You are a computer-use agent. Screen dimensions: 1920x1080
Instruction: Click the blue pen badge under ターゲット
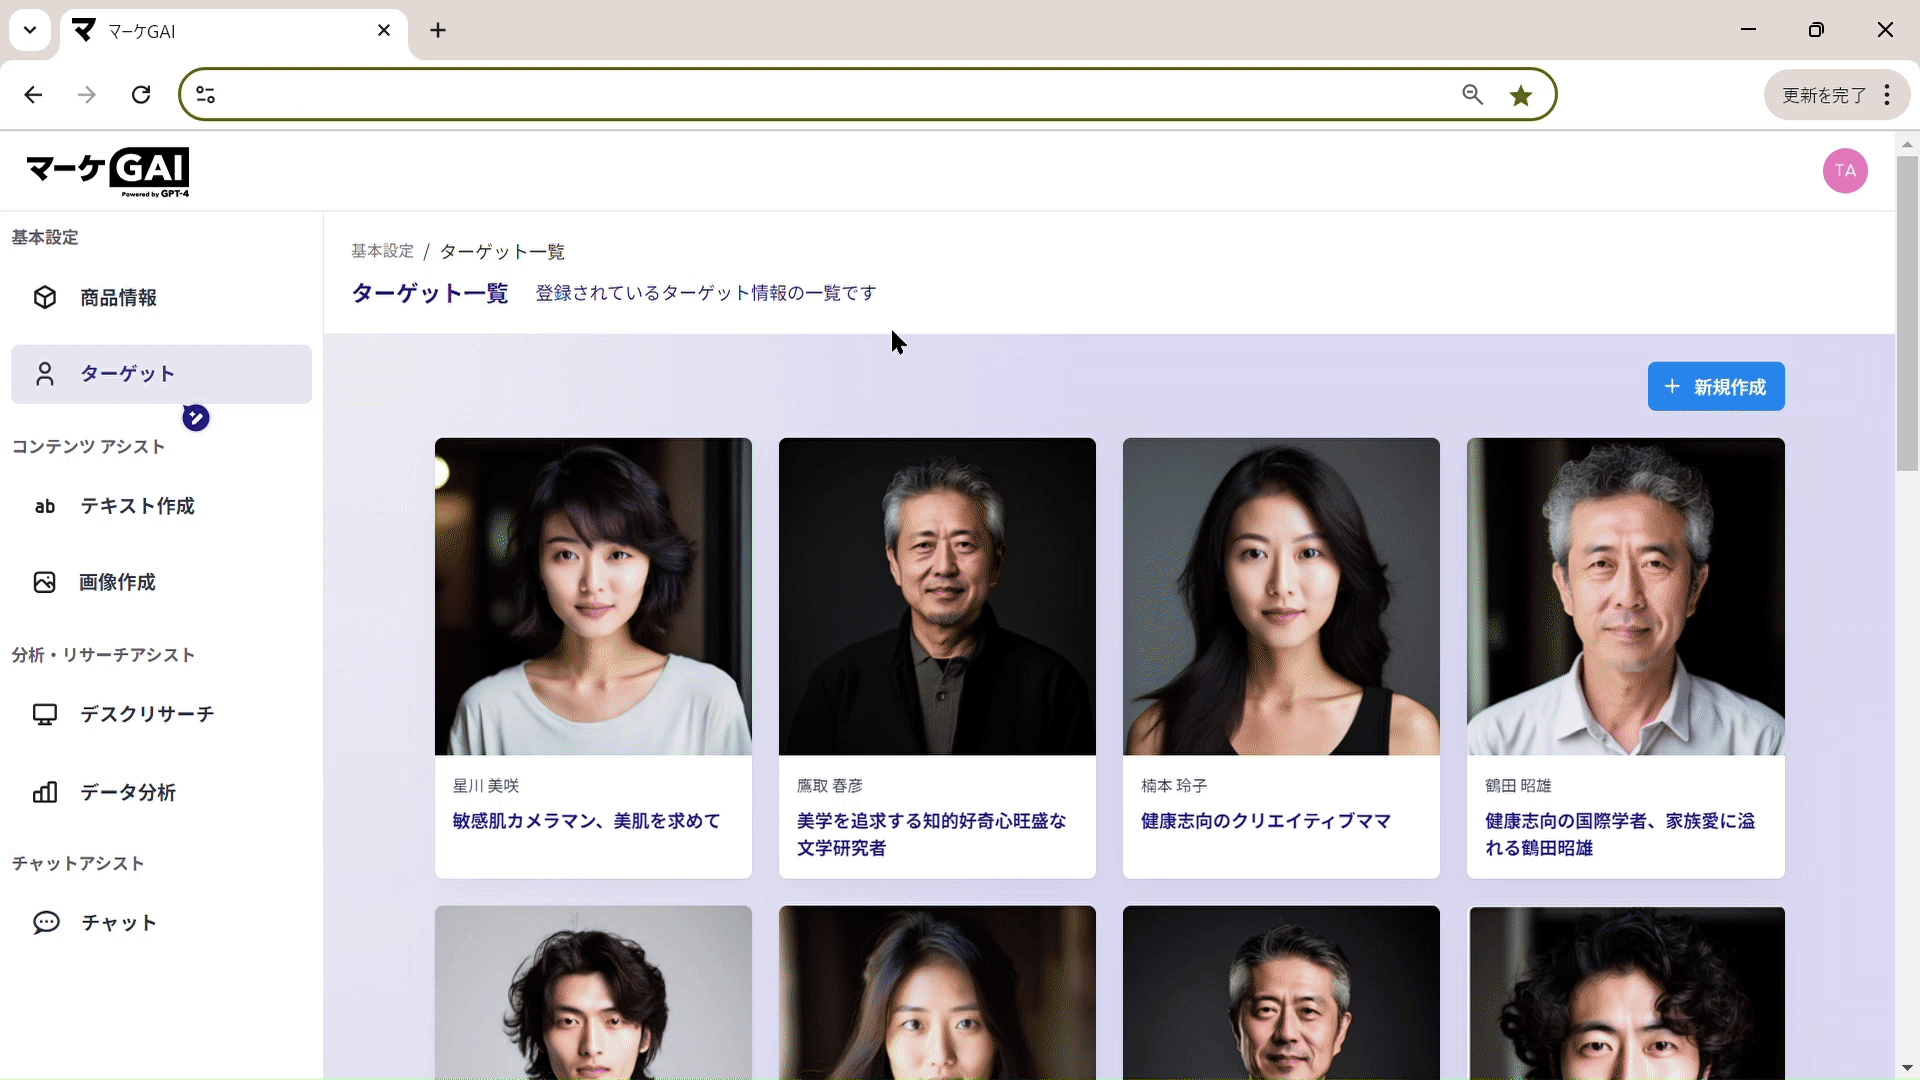point(196,418)
